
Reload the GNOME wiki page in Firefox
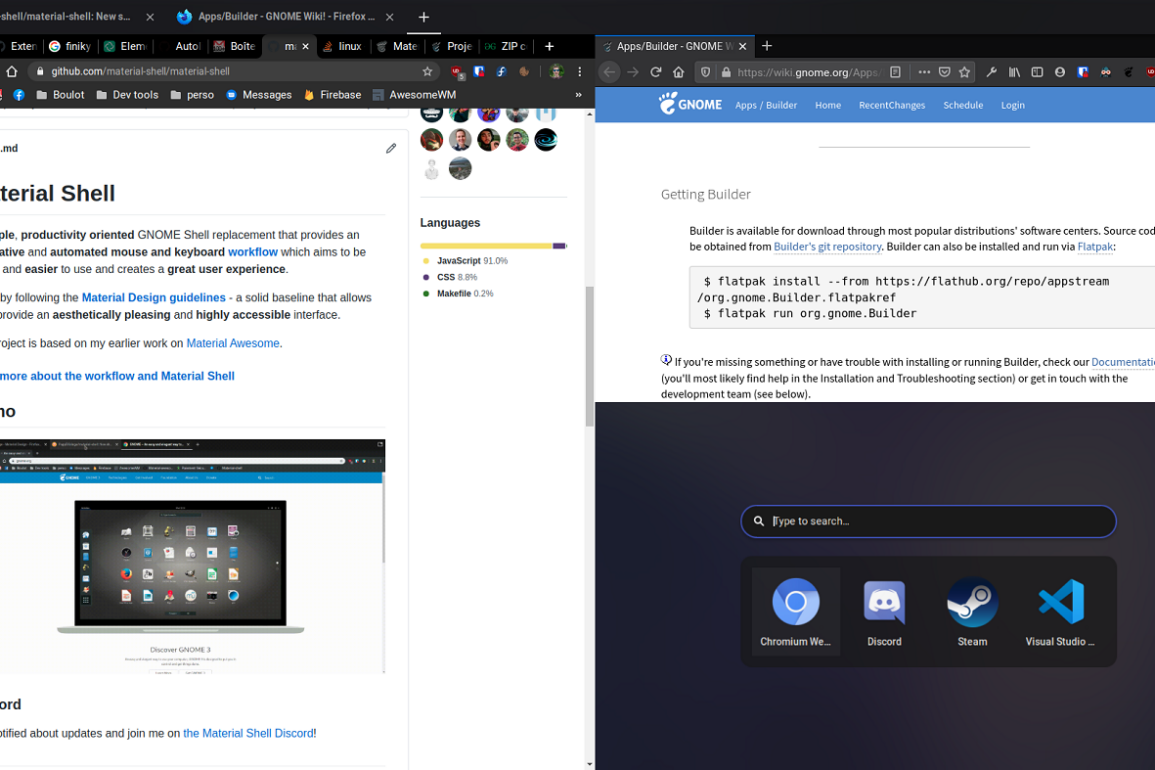point(656,72)
